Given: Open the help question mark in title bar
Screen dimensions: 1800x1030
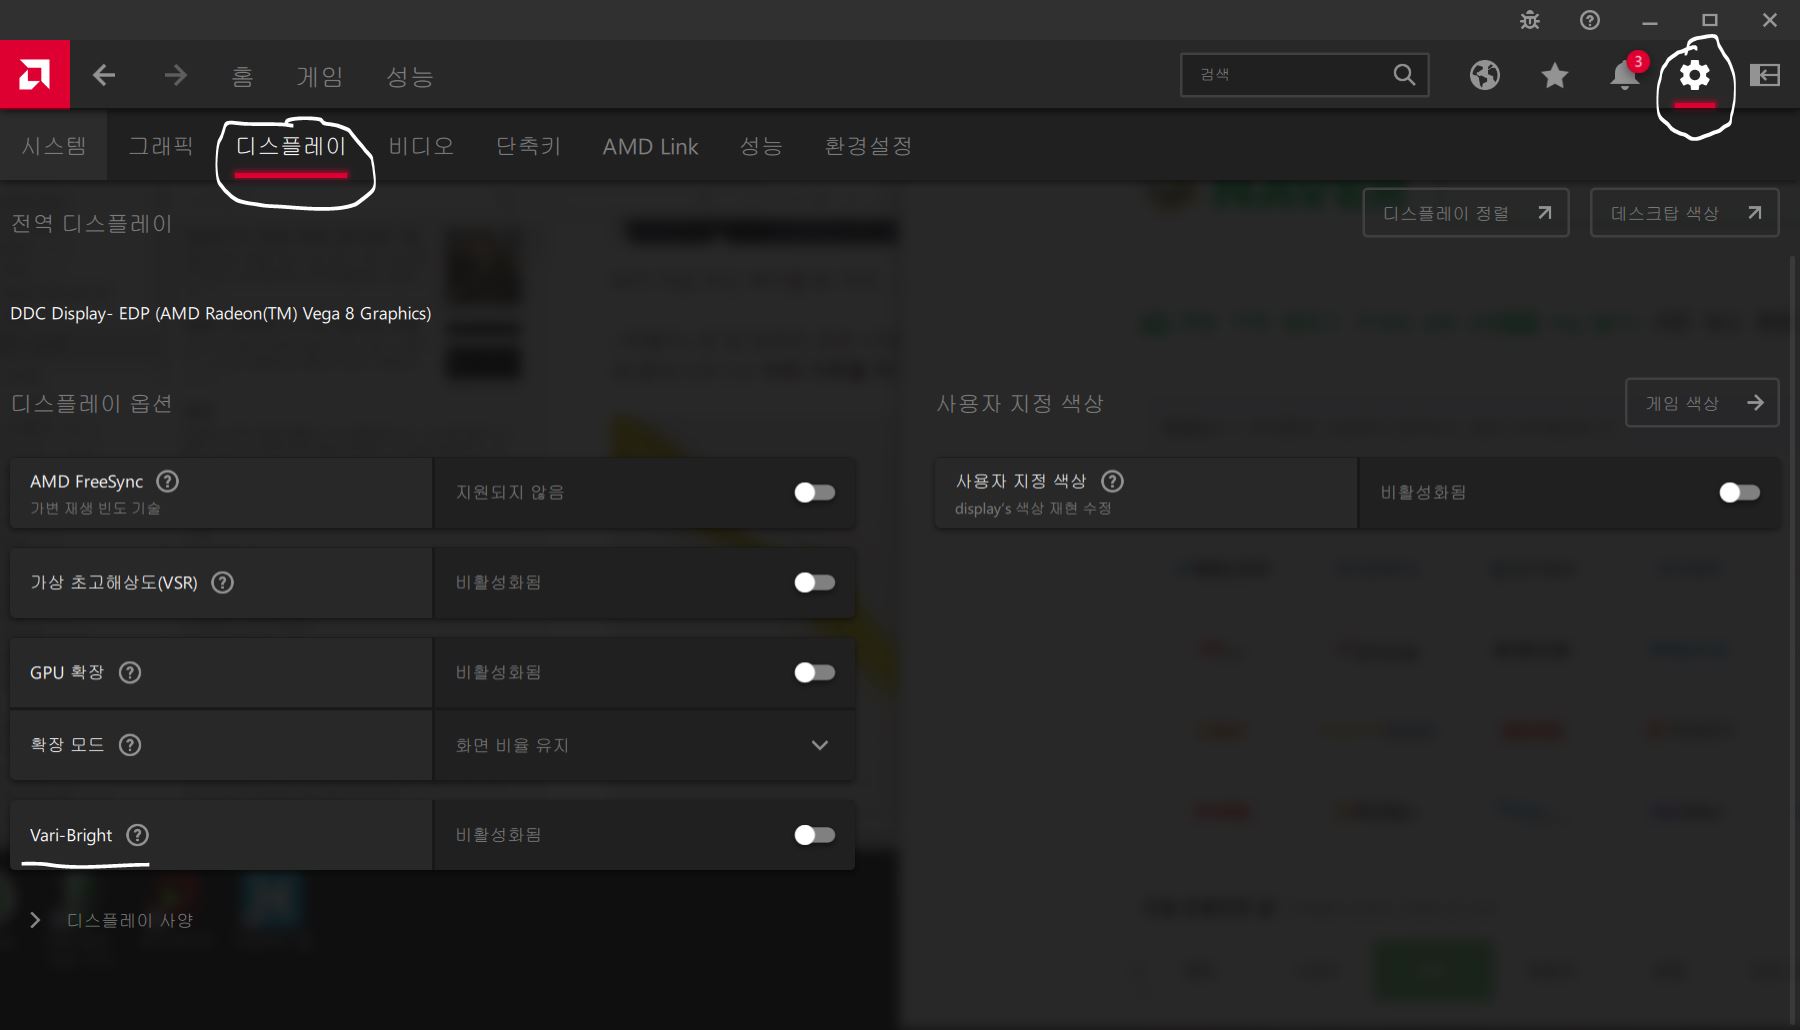Looking at the screenshot, I should pyautogui.click(x=1590, y=20).
